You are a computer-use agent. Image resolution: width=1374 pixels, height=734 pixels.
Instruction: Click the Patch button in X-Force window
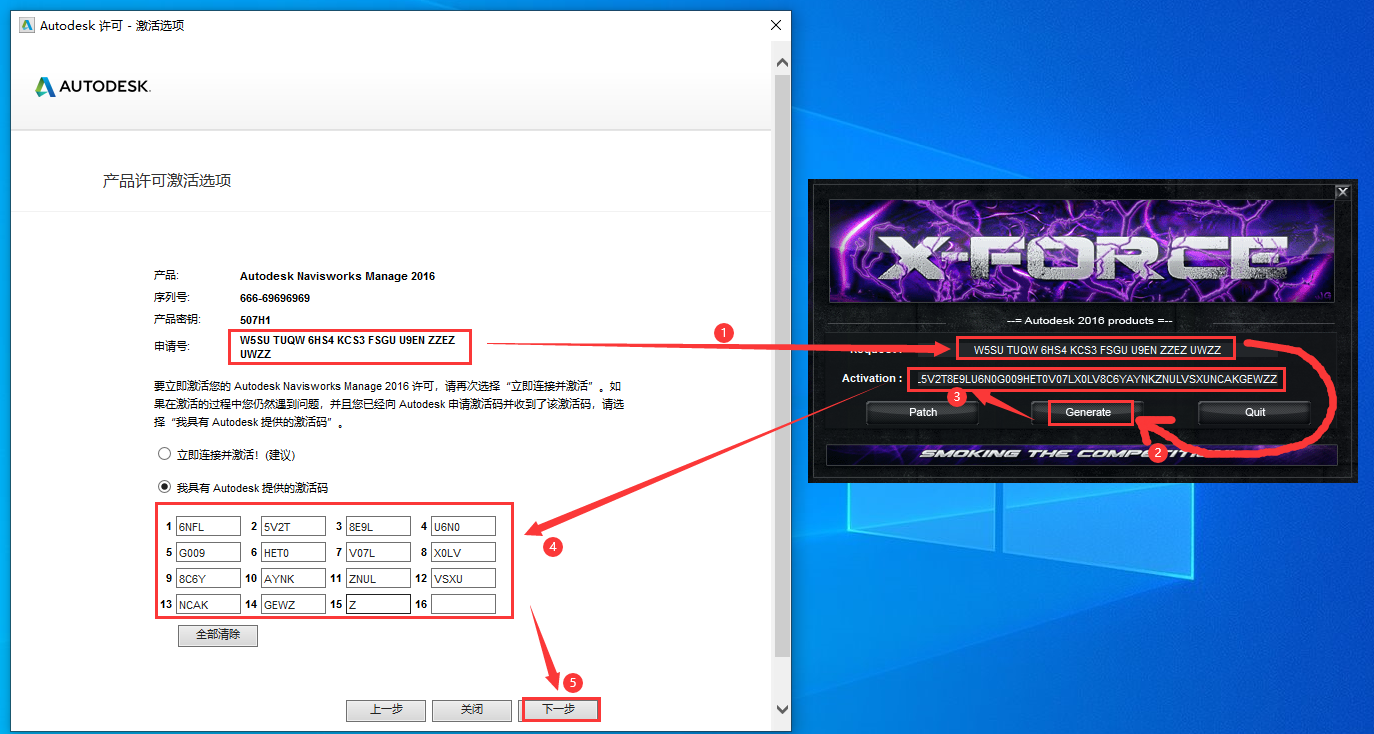923,412
